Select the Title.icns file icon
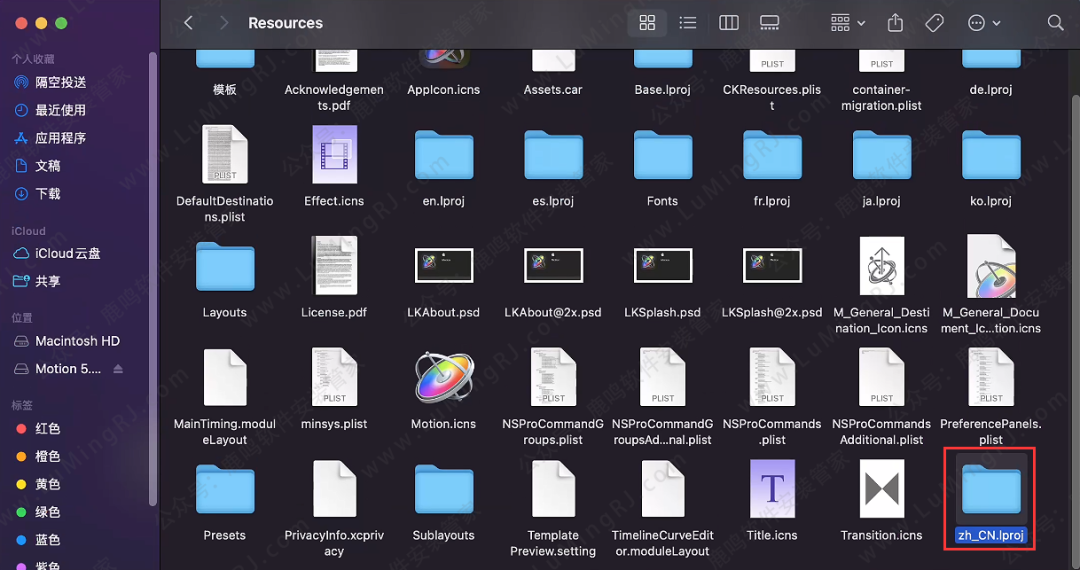Viewport: 1080px width, 570px height. 772,489
